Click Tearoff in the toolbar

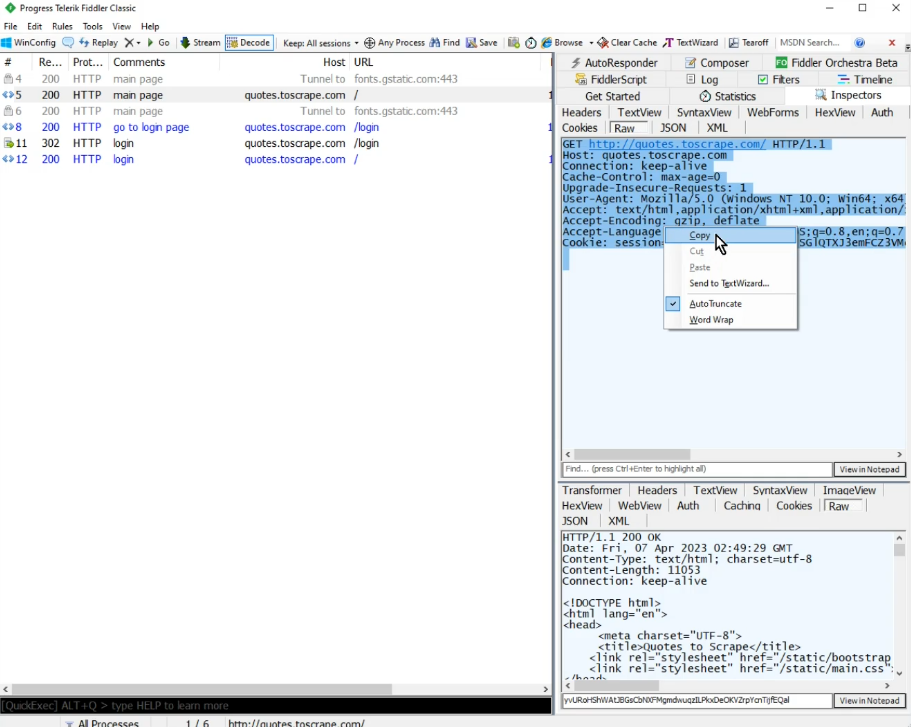tap(748, 42)
